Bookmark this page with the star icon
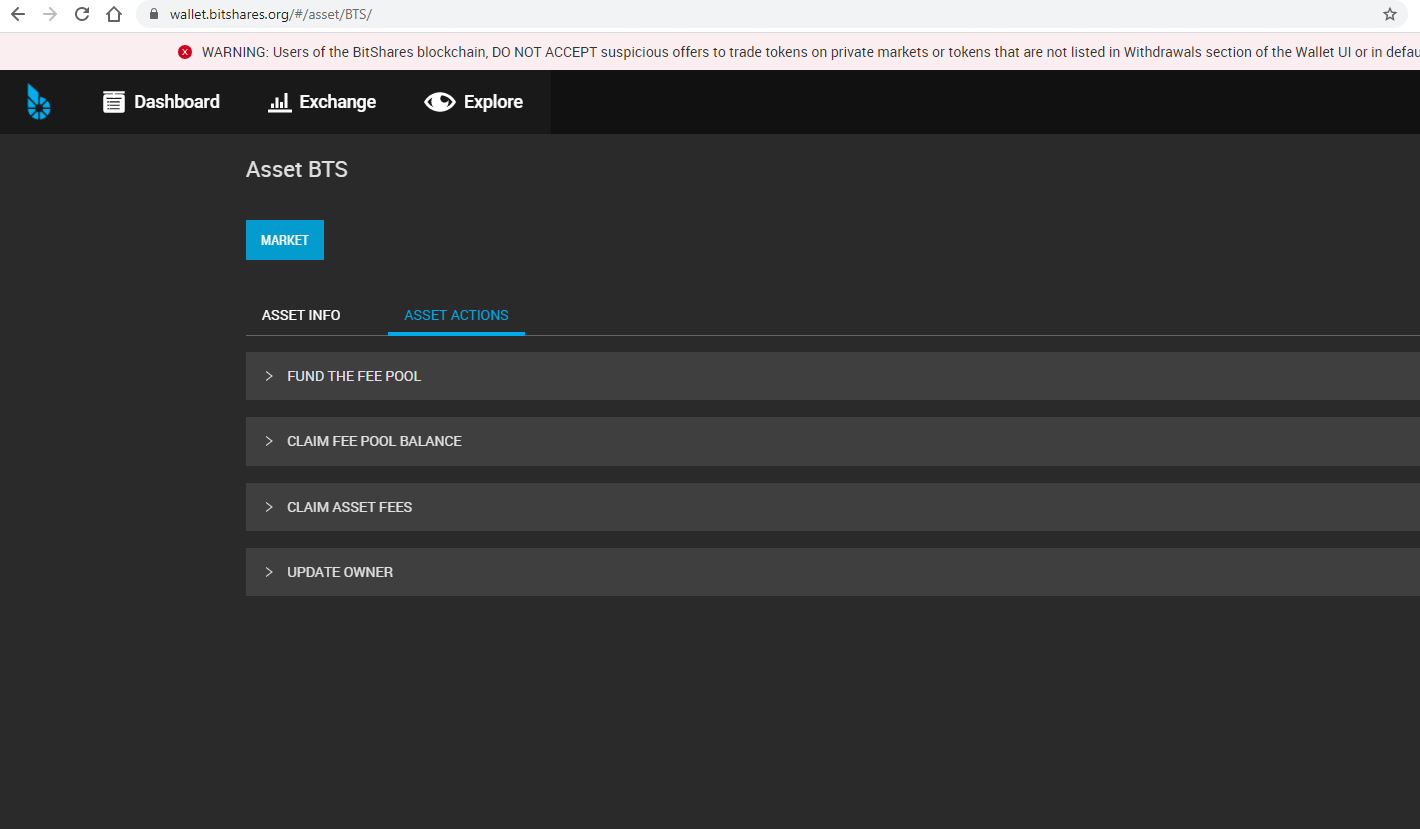The width and height of the screenshot is (1420, 829). click(1390, 14)
